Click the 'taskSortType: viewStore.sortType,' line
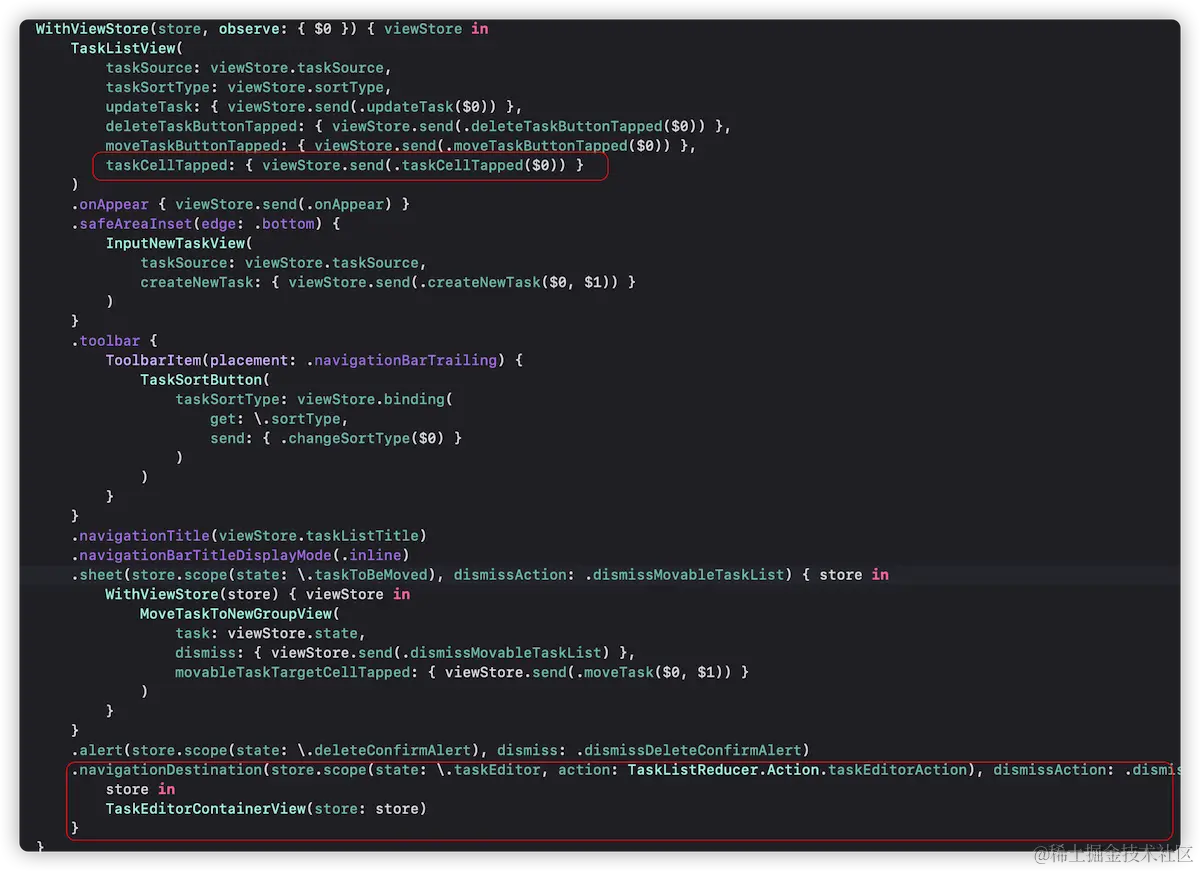The height and width of the screenshot is (871, 1200). click(249, 87)
